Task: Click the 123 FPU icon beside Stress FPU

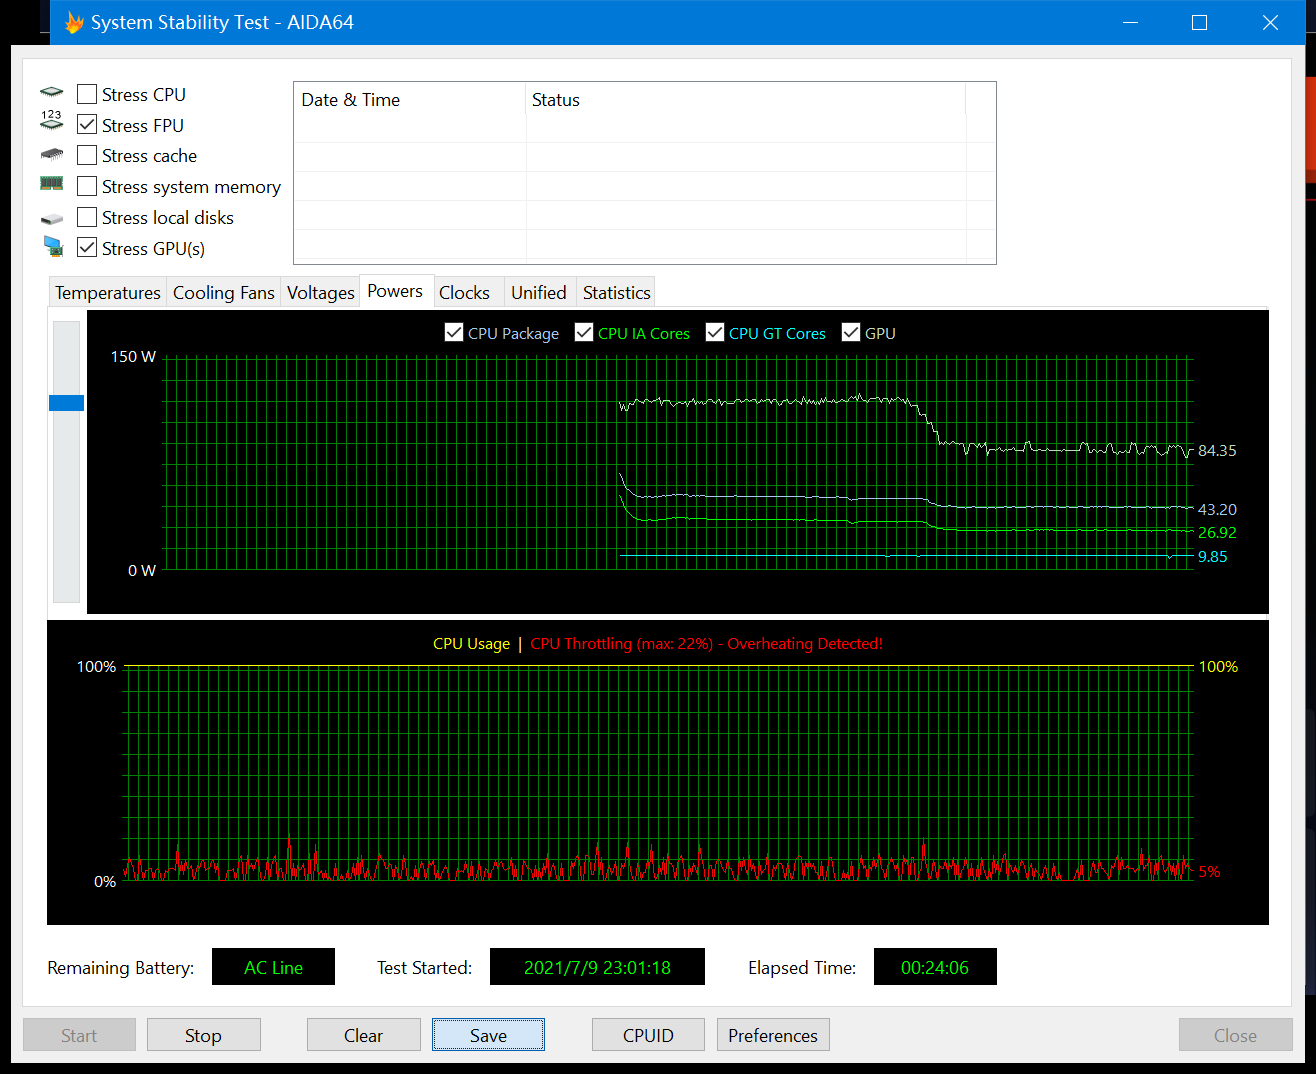Action: point(52,120)
